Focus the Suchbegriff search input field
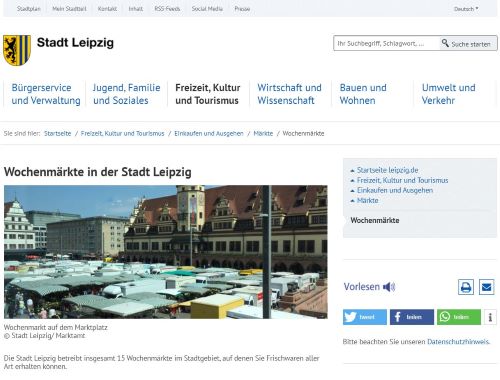The width and height of the screenshot is (500, 380). (387, 43)
